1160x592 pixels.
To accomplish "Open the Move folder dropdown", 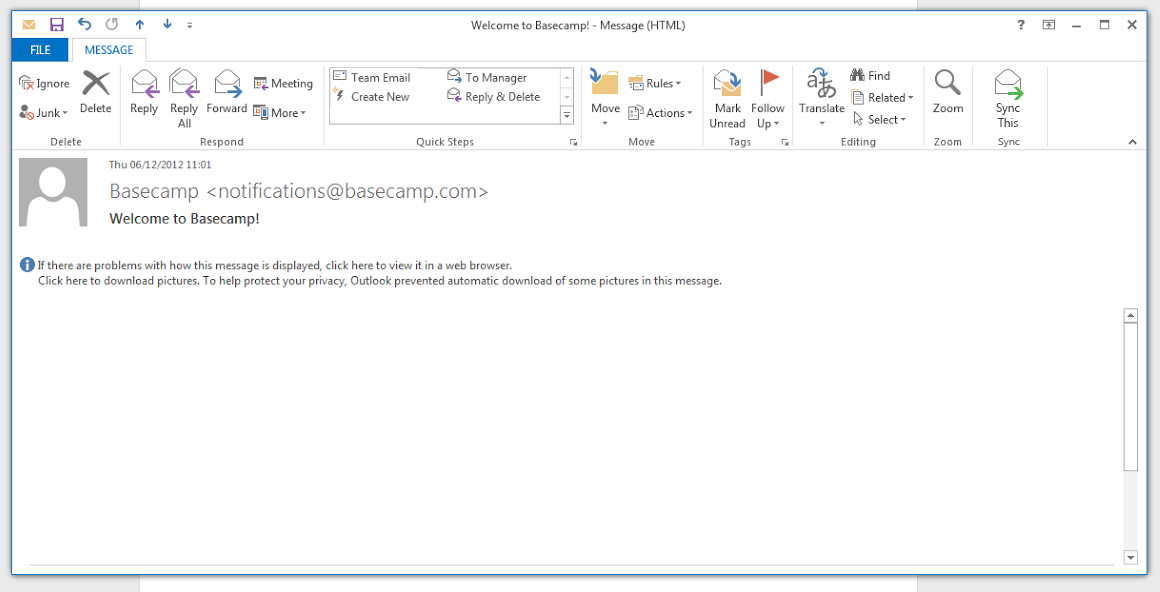I will tap(605, 98).
